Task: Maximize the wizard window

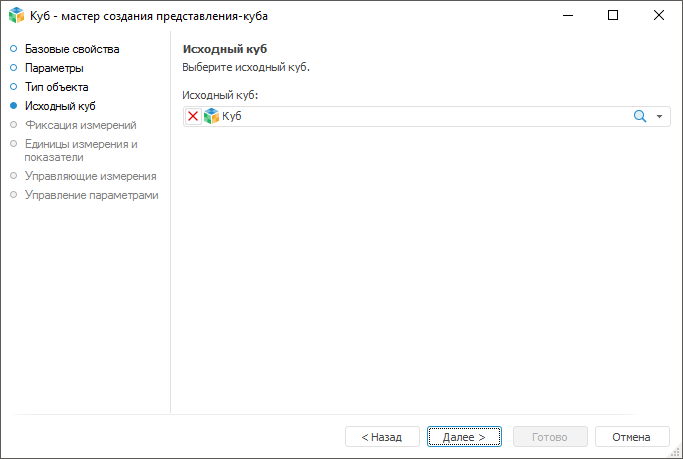Action: [x=613, y=16]
